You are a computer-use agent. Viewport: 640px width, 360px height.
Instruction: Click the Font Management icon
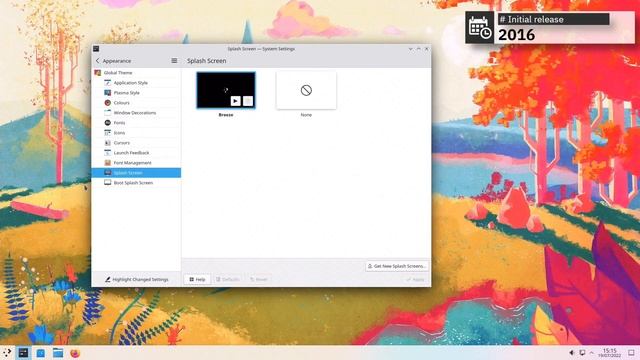(x=107, y=163)
